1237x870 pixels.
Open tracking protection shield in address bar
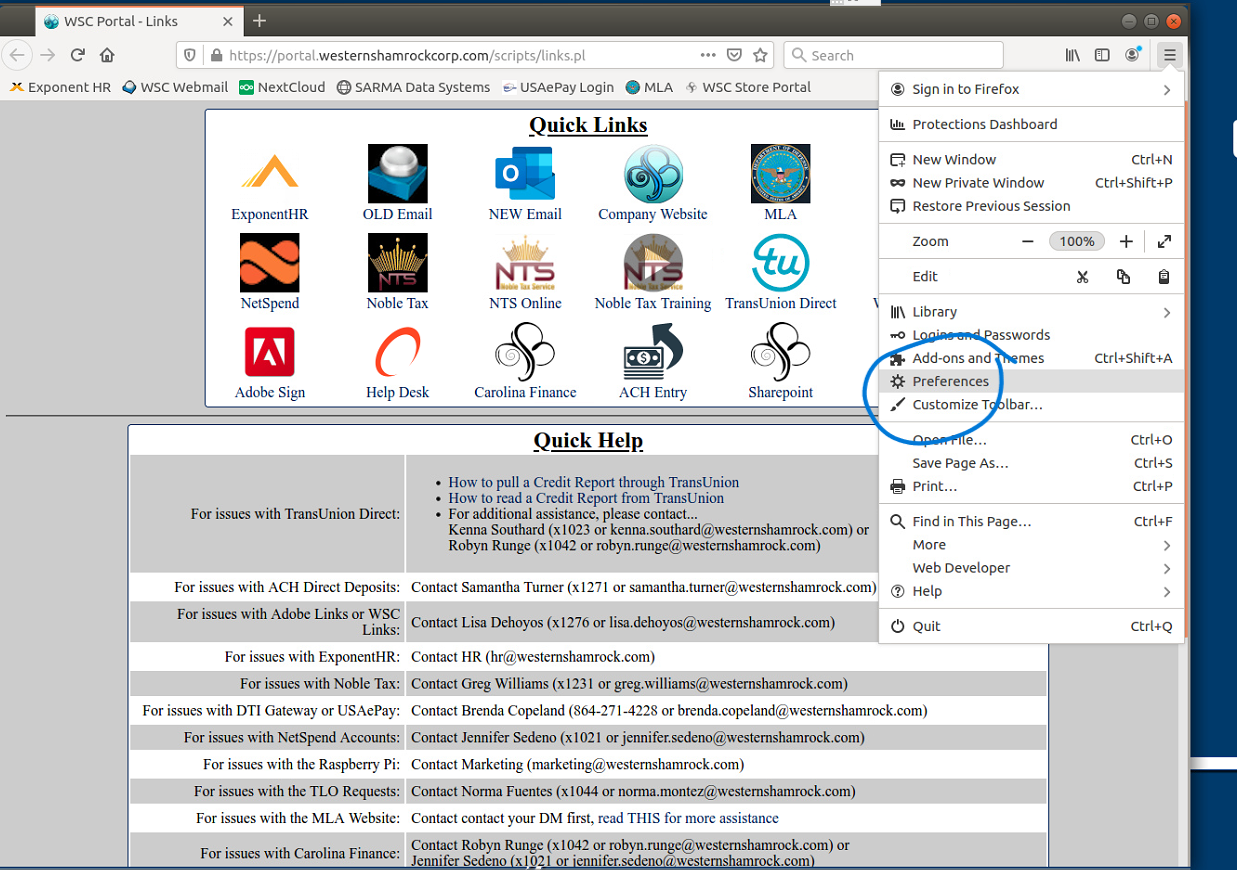(190, 55)
